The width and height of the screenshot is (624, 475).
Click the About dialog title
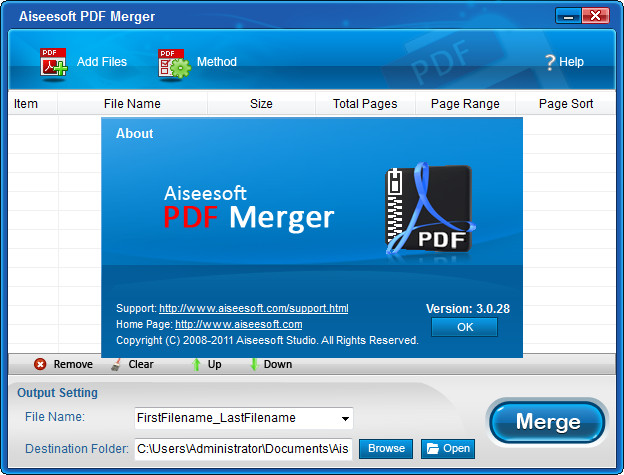135,134
